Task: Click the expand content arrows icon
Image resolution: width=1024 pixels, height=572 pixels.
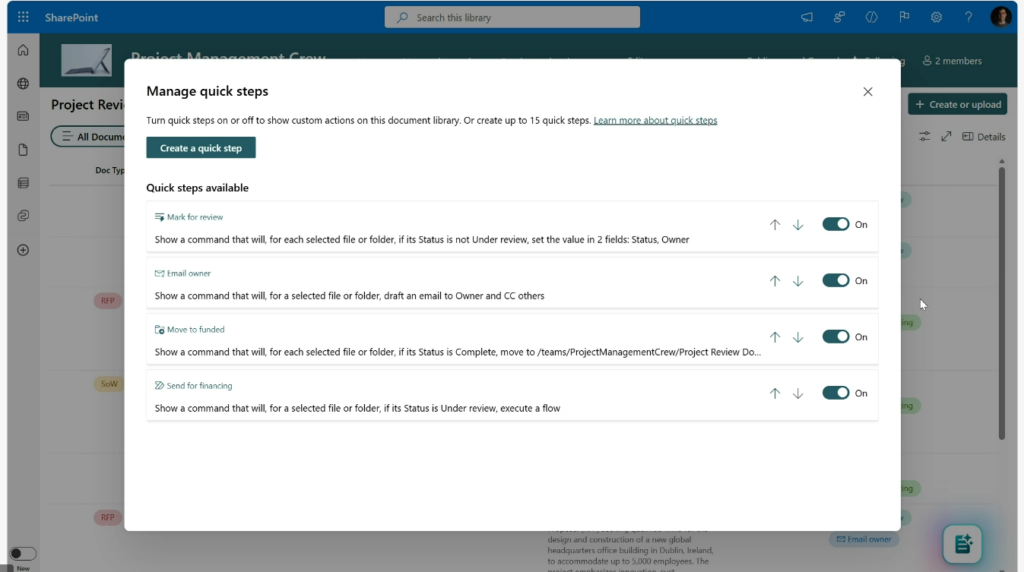Action: point(946,136)
